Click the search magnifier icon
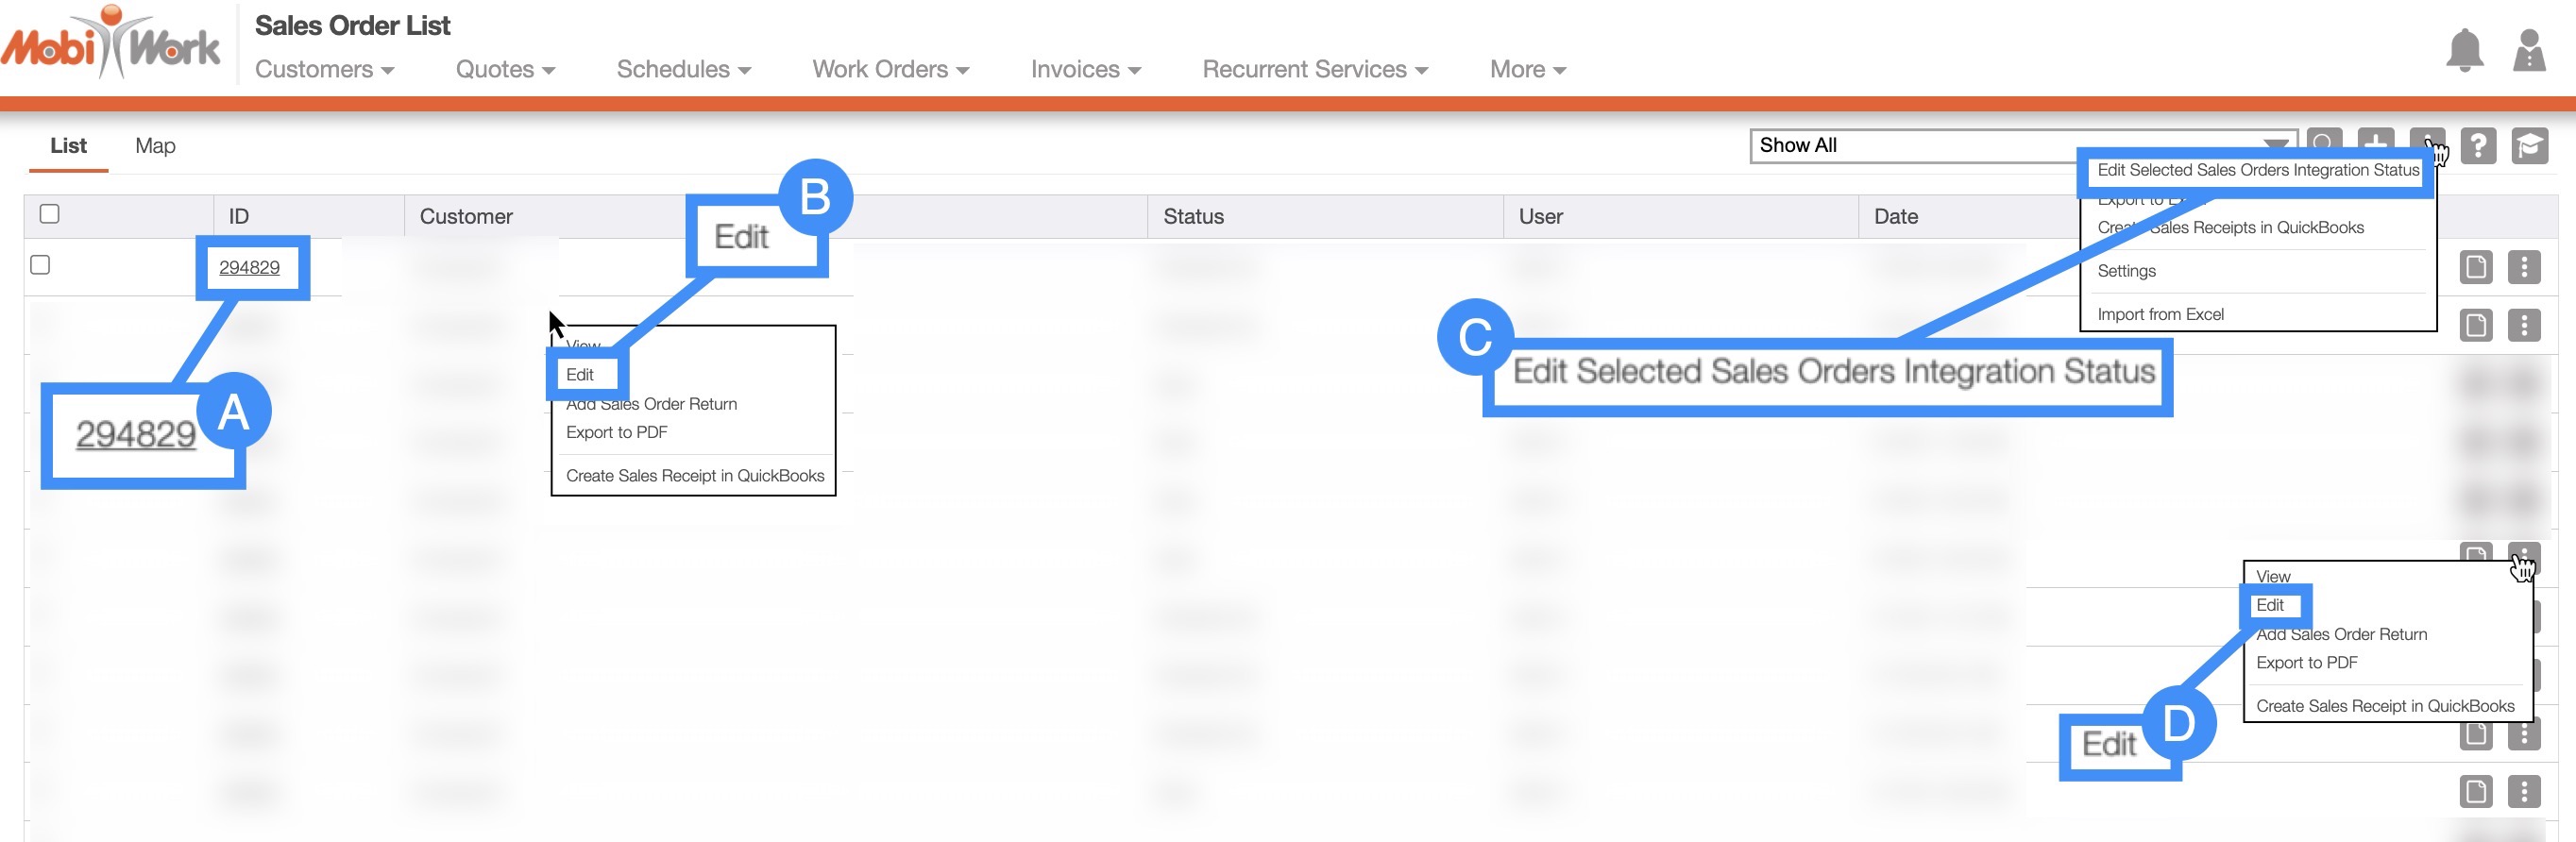 tap(2324, 142)
